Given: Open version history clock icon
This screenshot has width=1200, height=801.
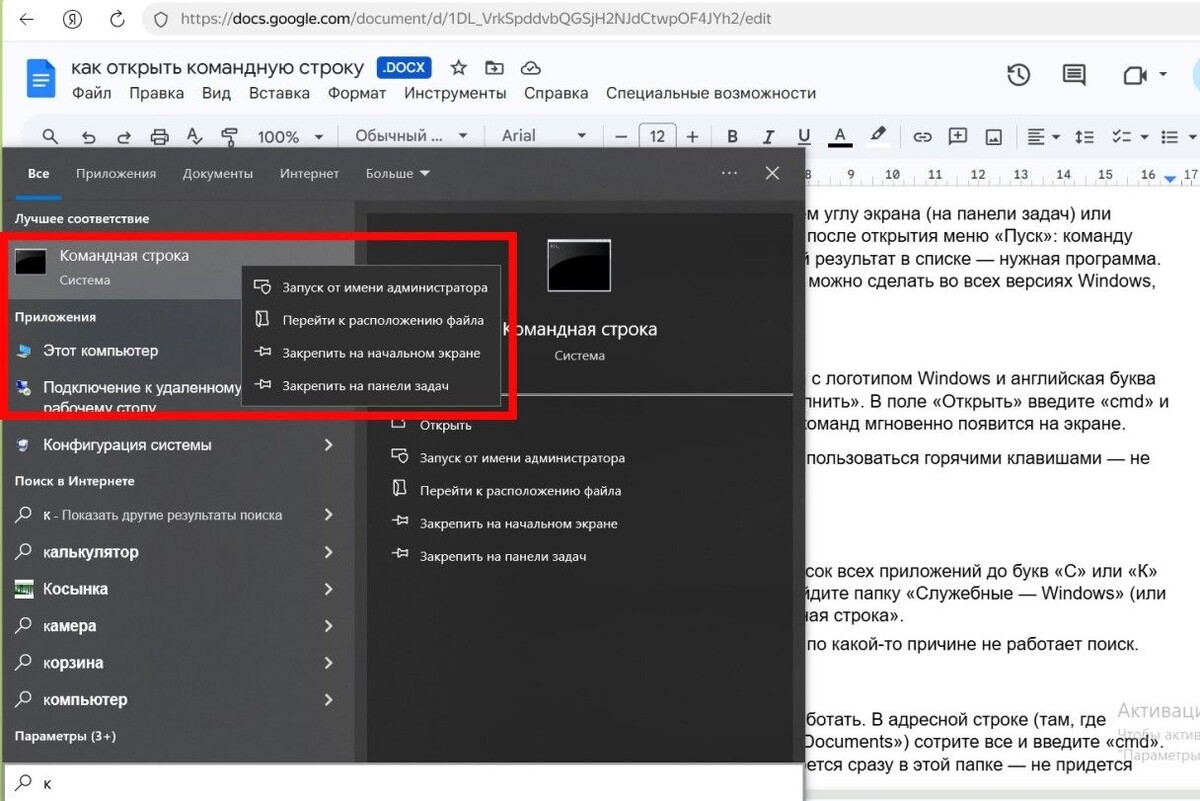Looking at the screenshot, I should pos(1018,75).
